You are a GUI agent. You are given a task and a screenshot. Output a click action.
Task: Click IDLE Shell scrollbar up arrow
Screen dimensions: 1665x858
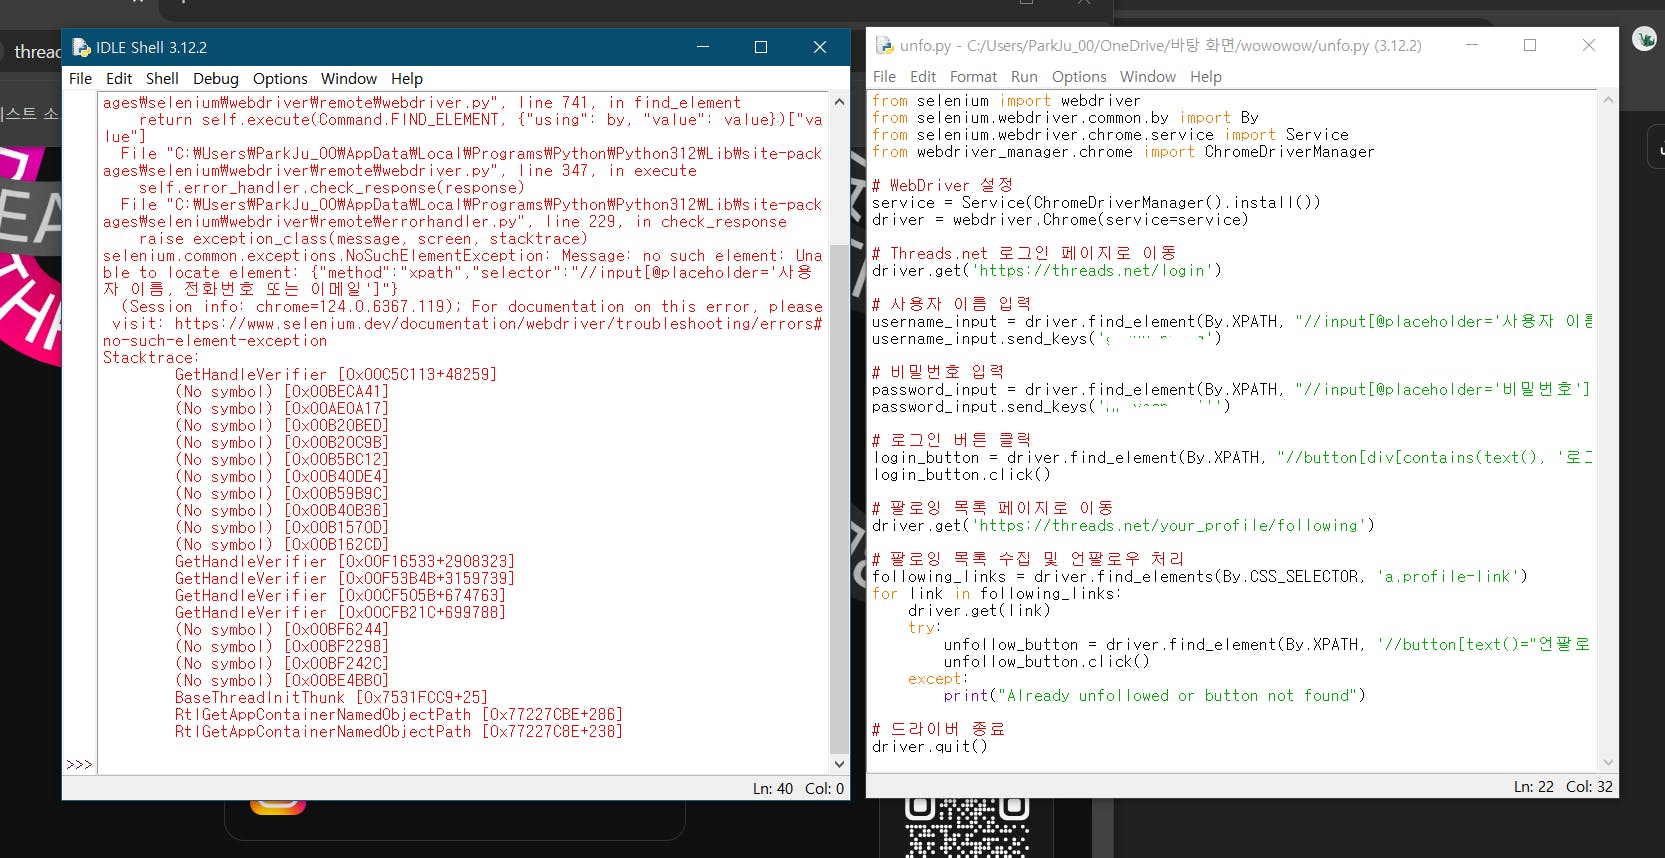coord(839,102)
